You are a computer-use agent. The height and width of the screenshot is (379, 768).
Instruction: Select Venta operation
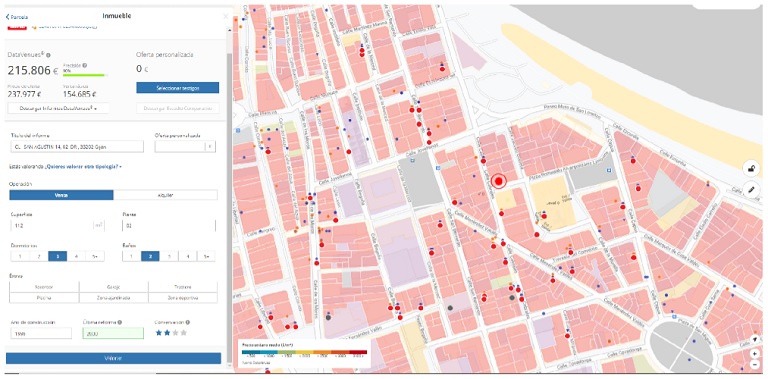[61, 195]
